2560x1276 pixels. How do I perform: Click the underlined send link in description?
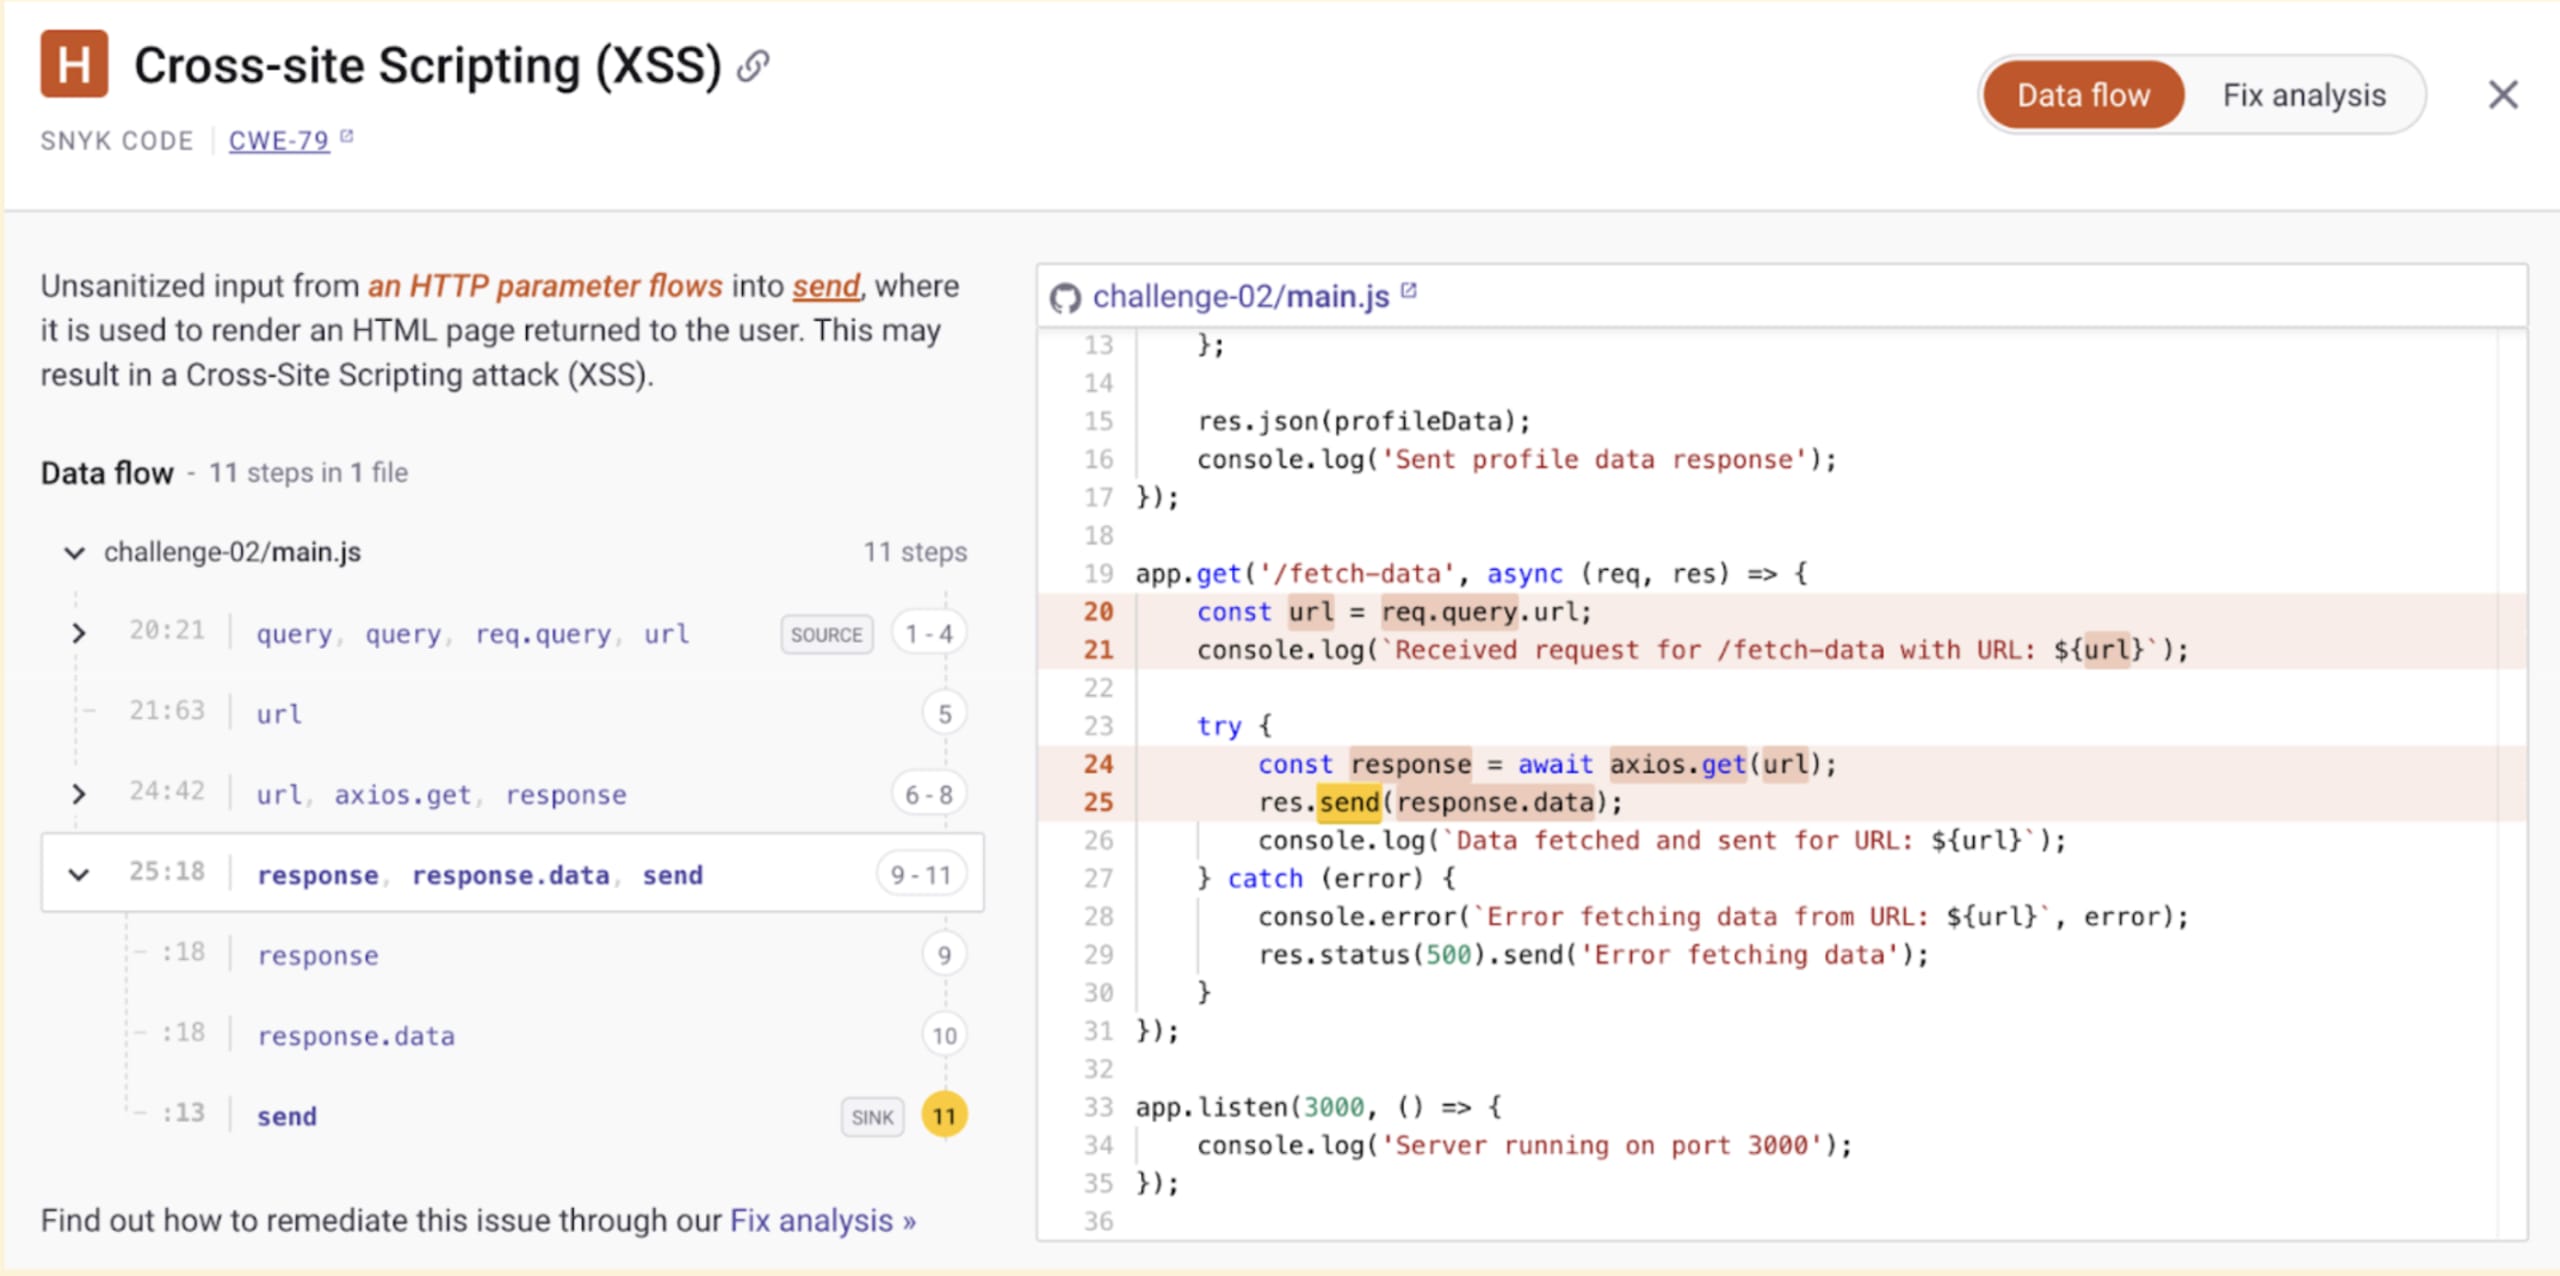pos(826,286)
